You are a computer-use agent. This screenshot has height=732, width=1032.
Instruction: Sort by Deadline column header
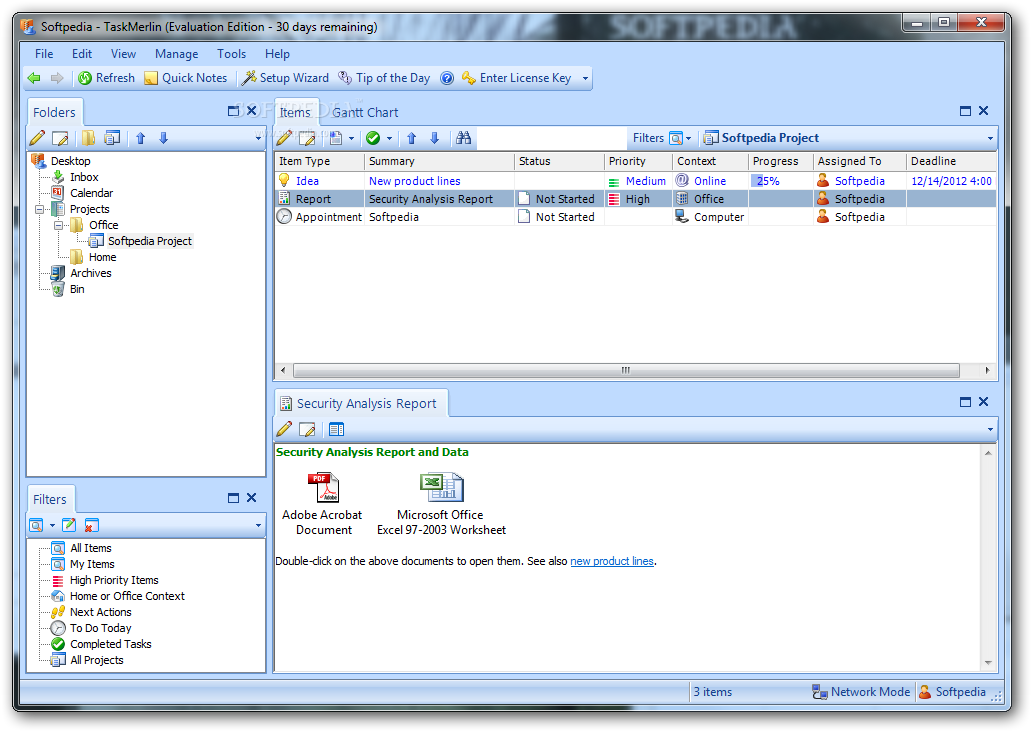tap(951, 161)
